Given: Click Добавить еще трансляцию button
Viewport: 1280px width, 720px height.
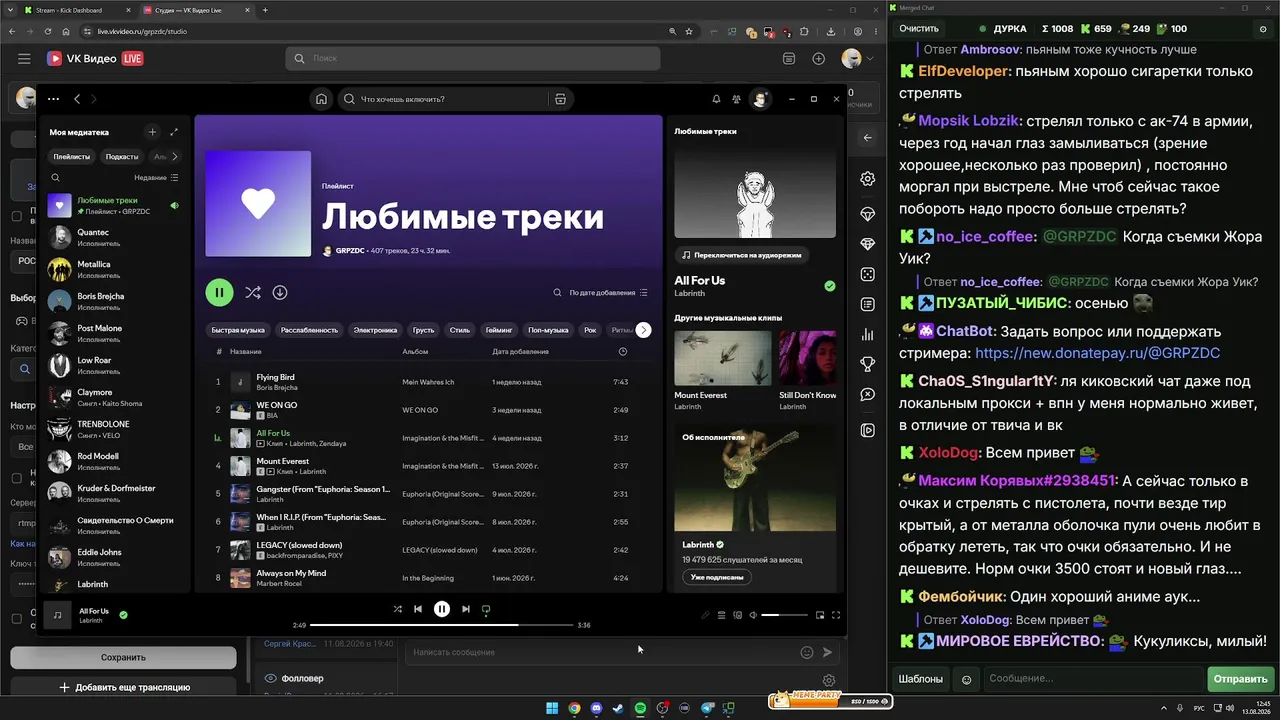Looking at the screenshot, I should pyautogui.click(x=123, y=687).
